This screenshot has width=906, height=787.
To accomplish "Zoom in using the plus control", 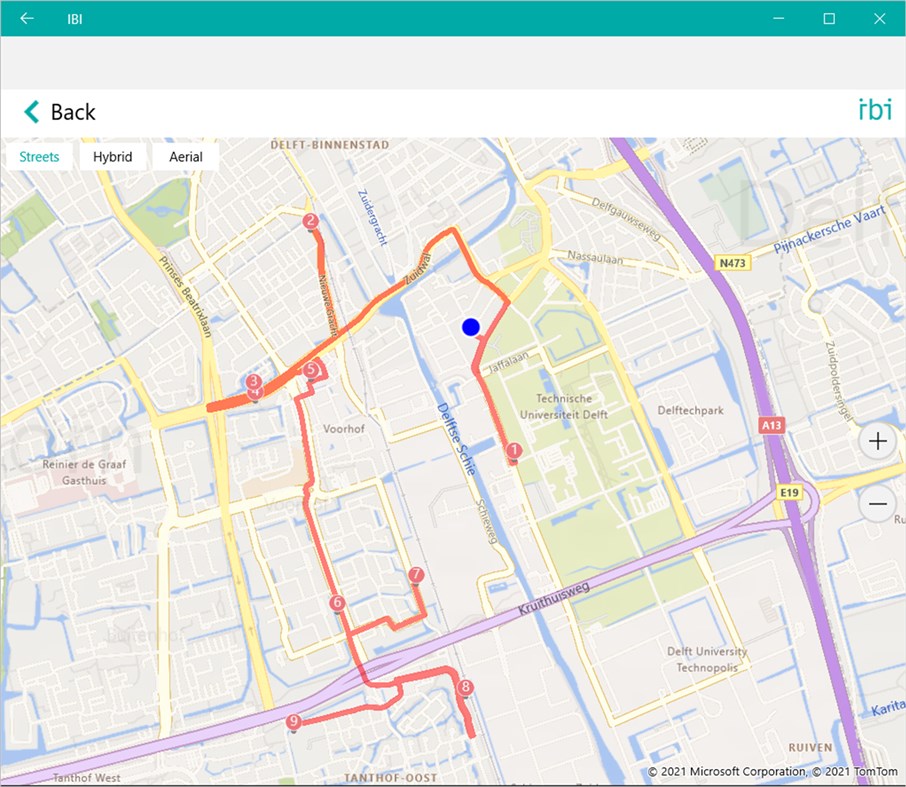I will pyautogui.click(x=877, y=440).
